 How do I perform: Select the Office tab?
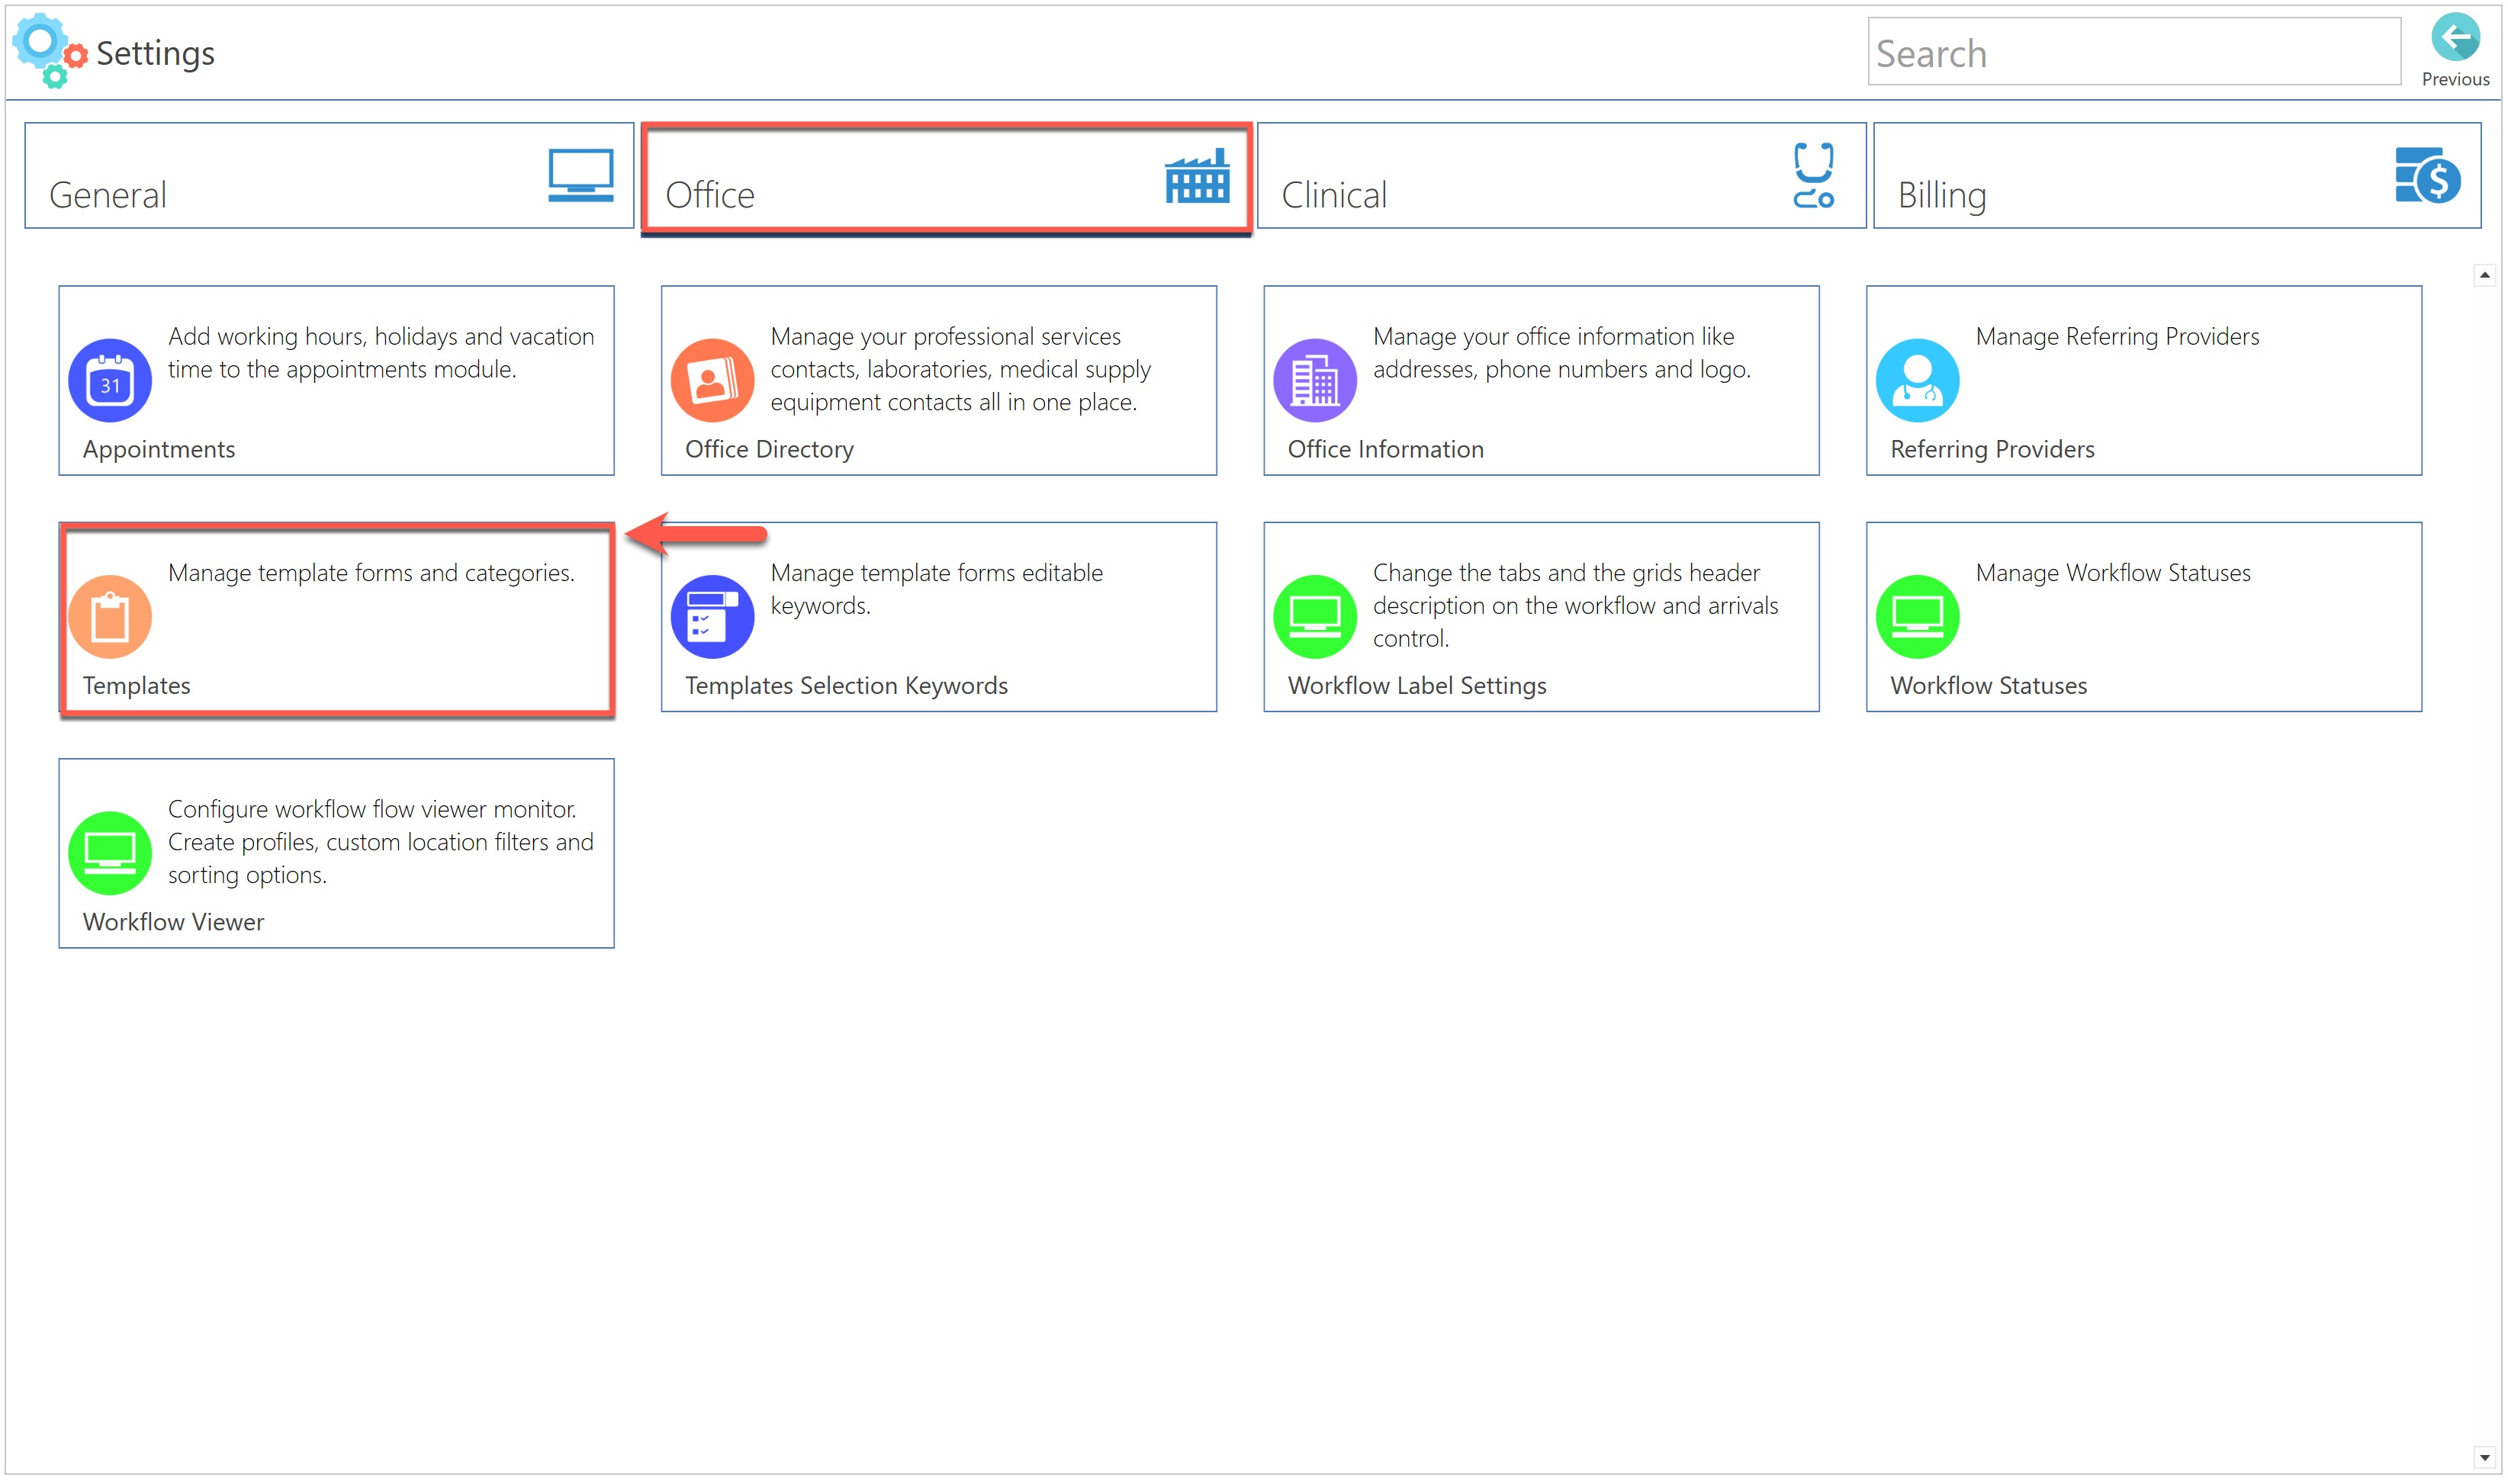(x=945, y=176)
